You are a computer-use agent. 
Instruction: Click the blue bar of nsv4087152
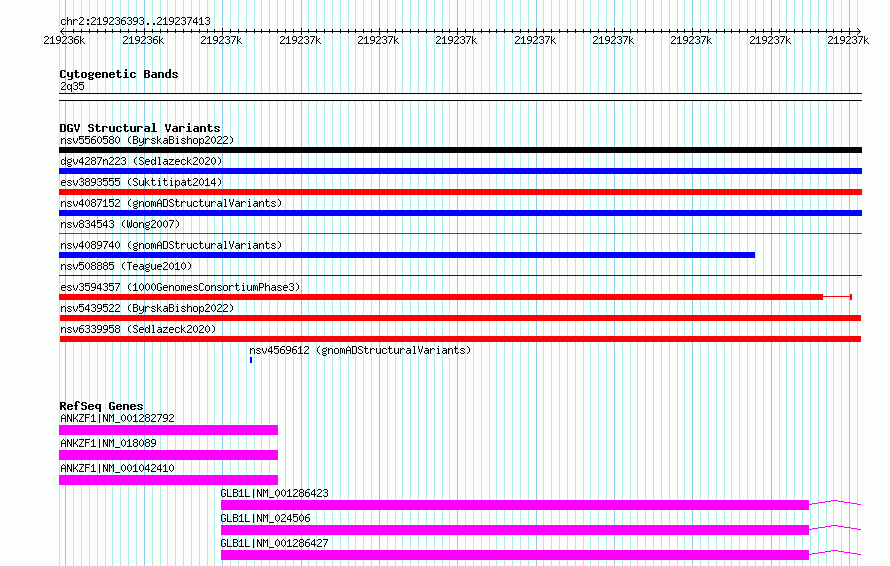tap(460, 213)
